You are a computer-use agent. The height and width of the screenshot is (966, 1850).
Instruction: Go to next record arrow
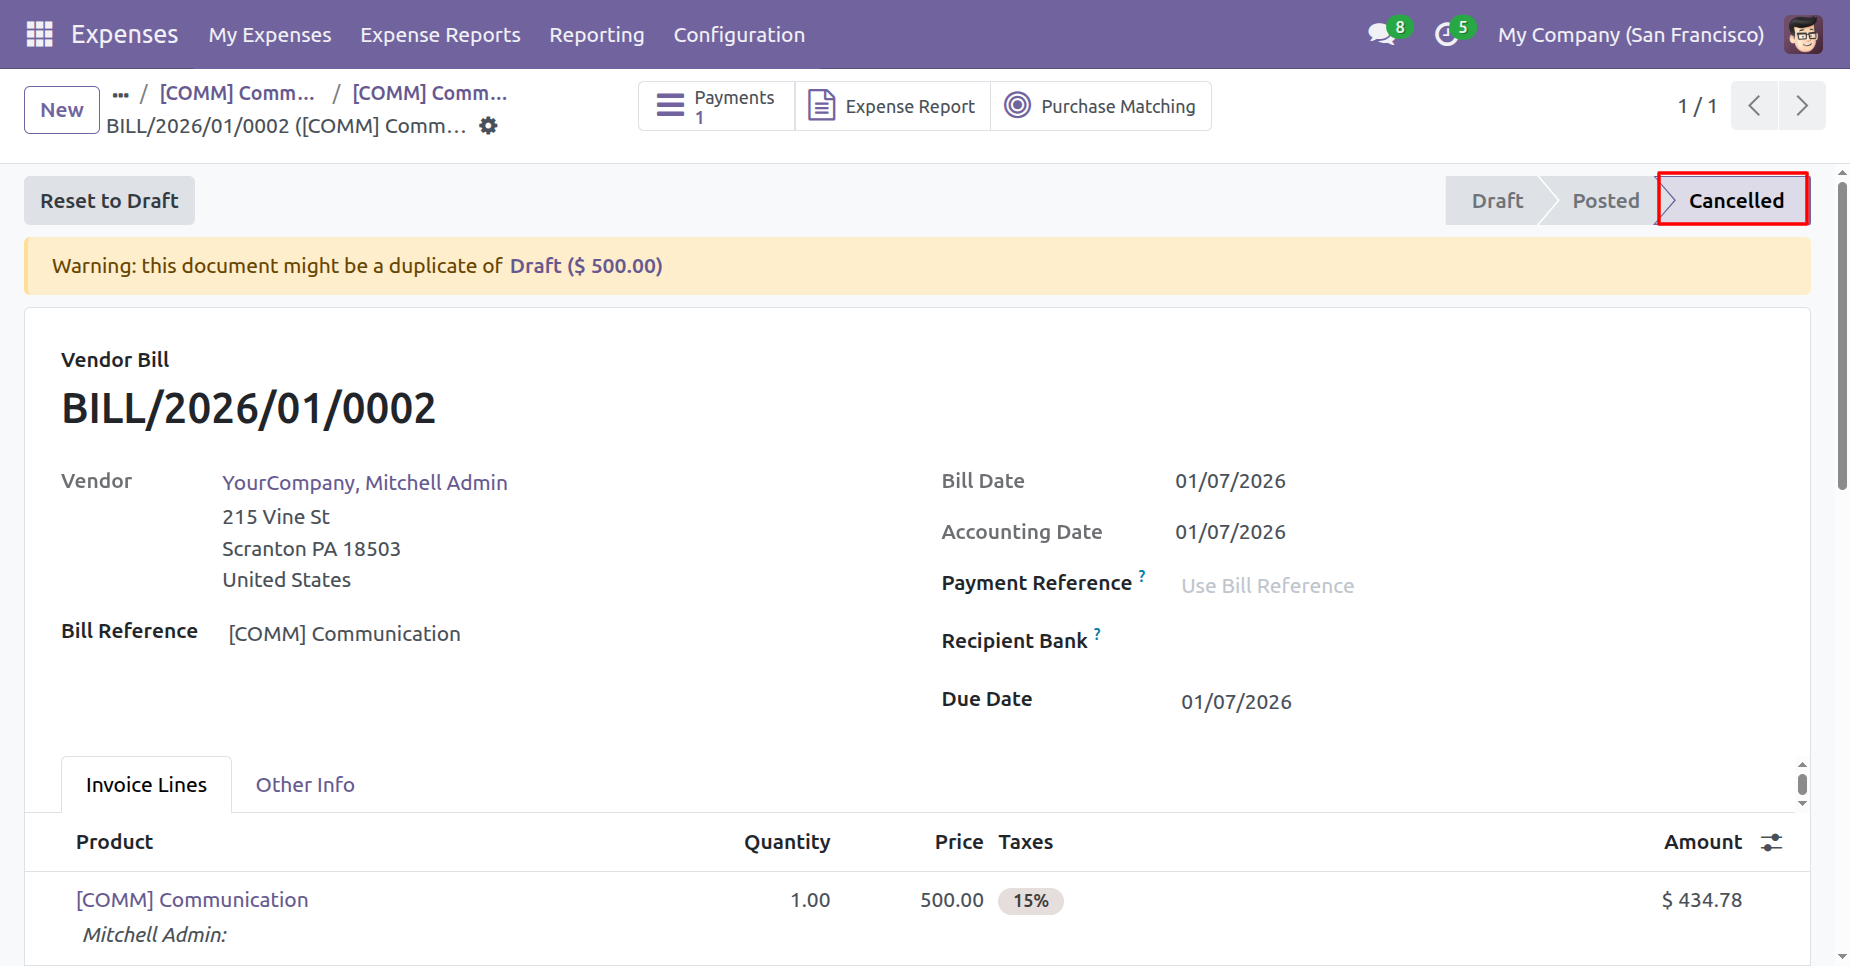tap(1801, 106)
